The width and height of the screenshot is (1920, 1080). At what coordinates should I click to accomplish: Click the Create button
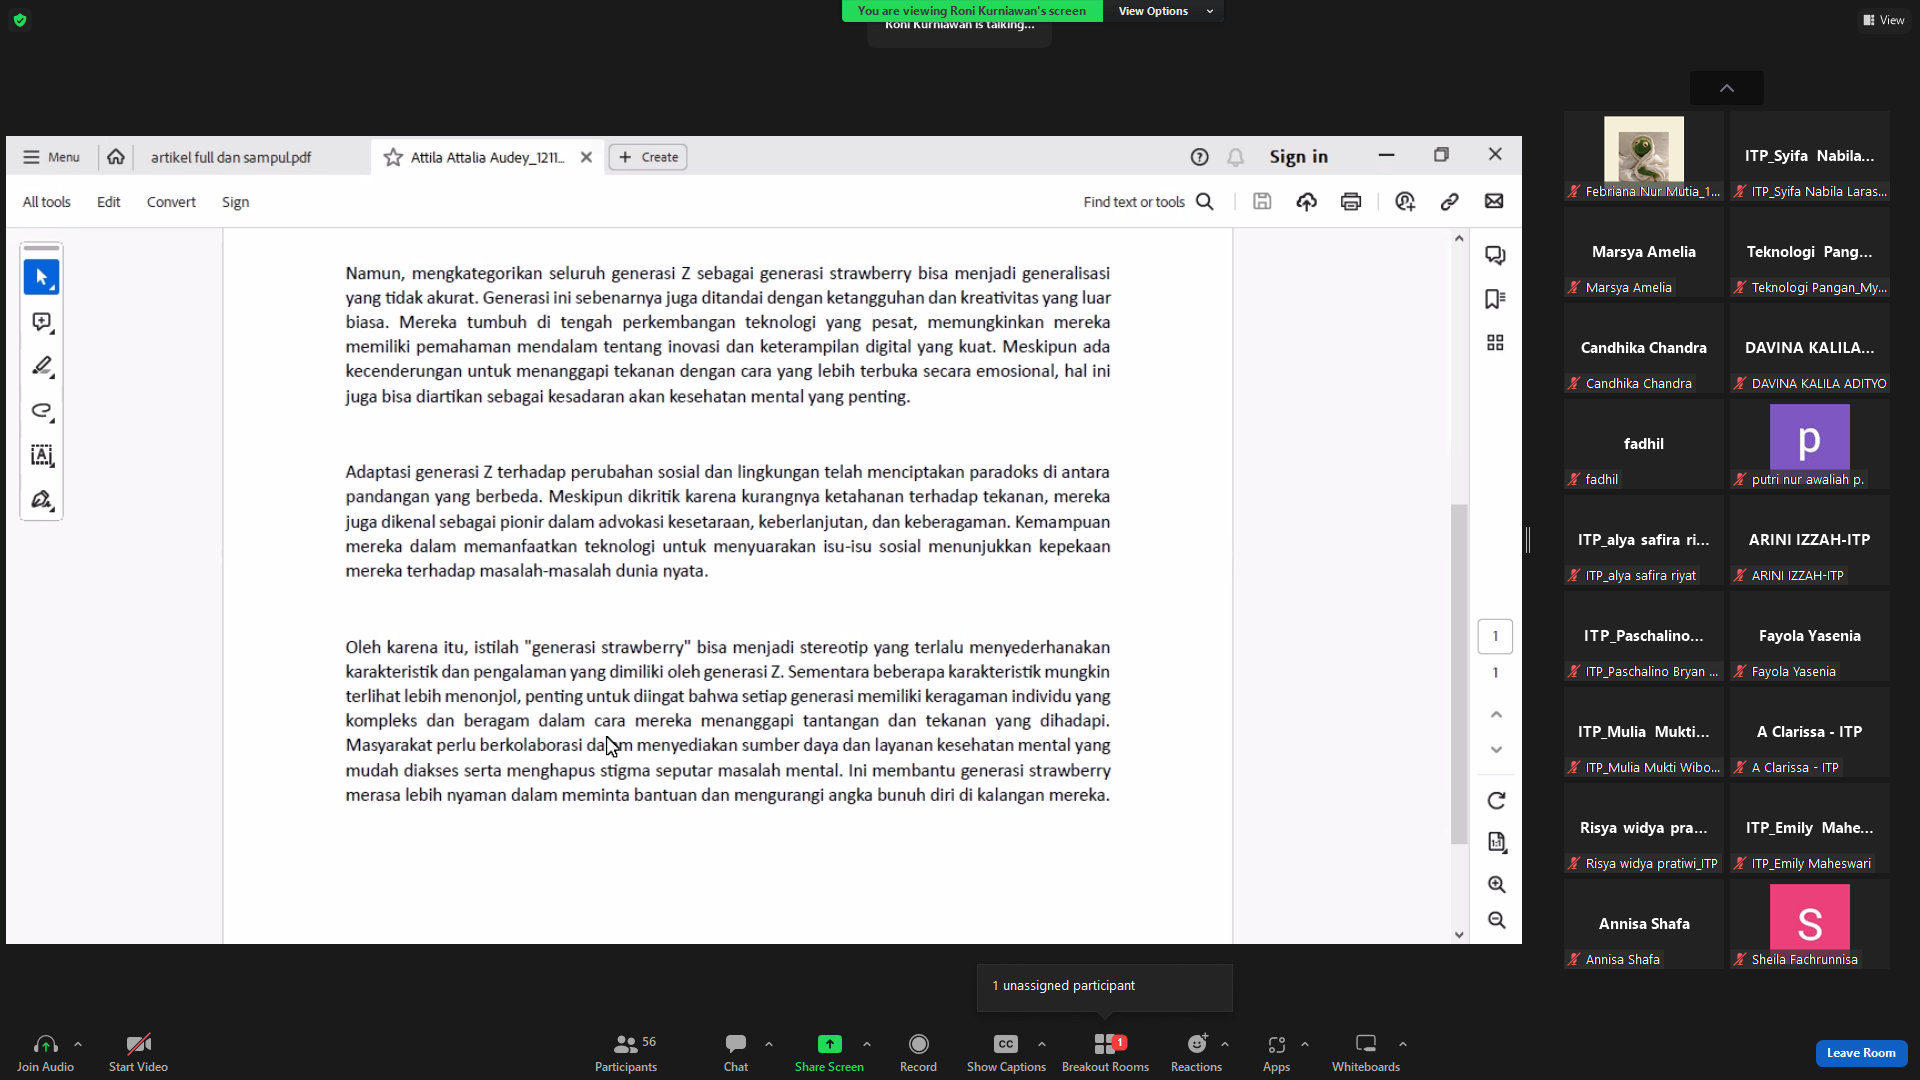click(x=648, y=157)
